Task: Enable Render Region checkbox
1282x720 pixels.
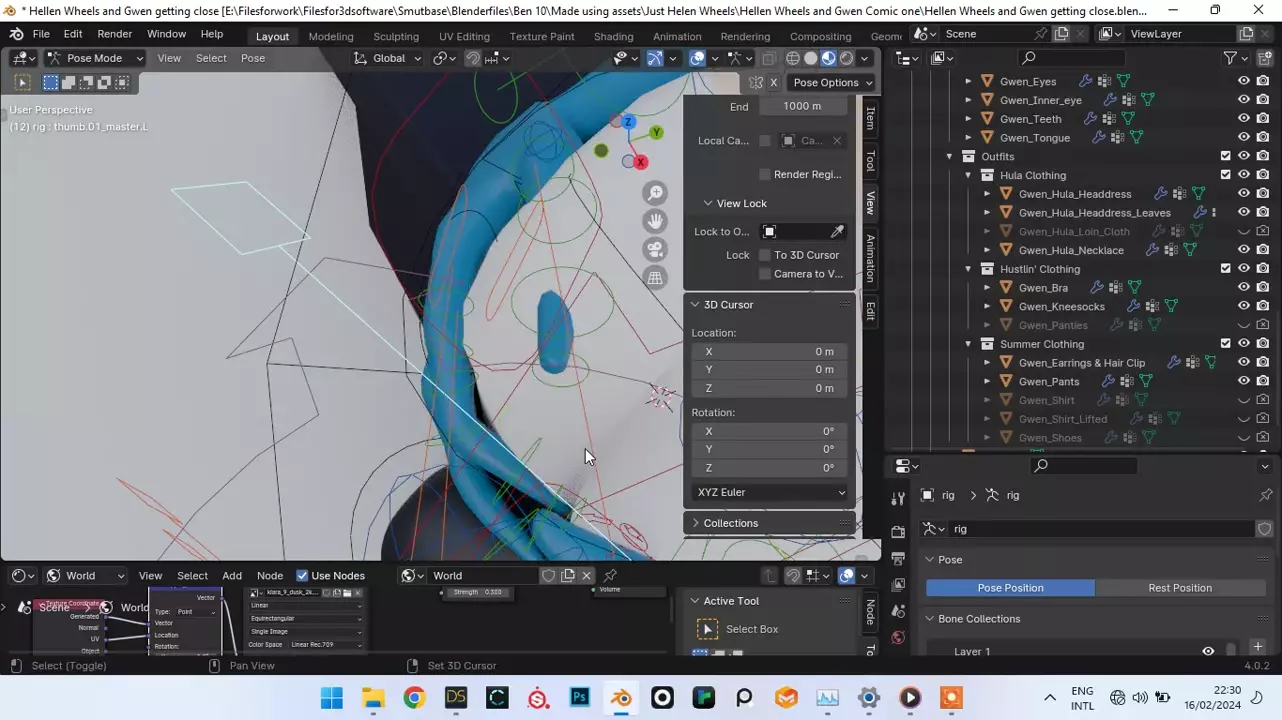Action: pos(765,174)
